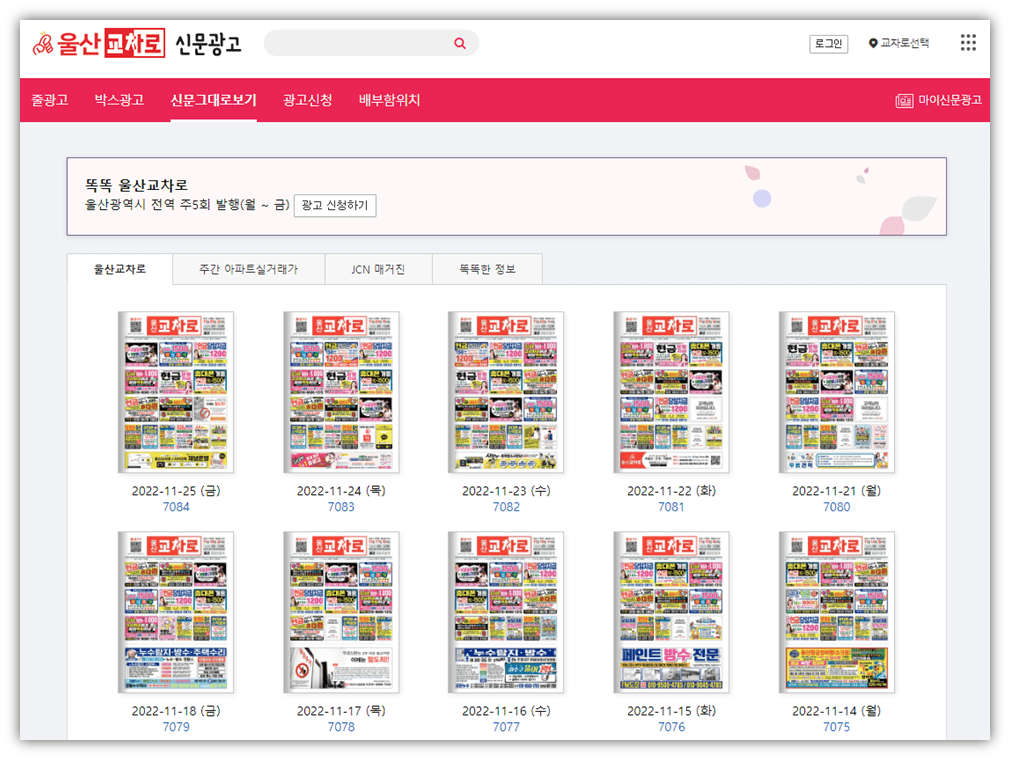Click the Ulsan Kyocharo logo
The height and width of the screenshot is (760, 1010).
coord(99,43)
